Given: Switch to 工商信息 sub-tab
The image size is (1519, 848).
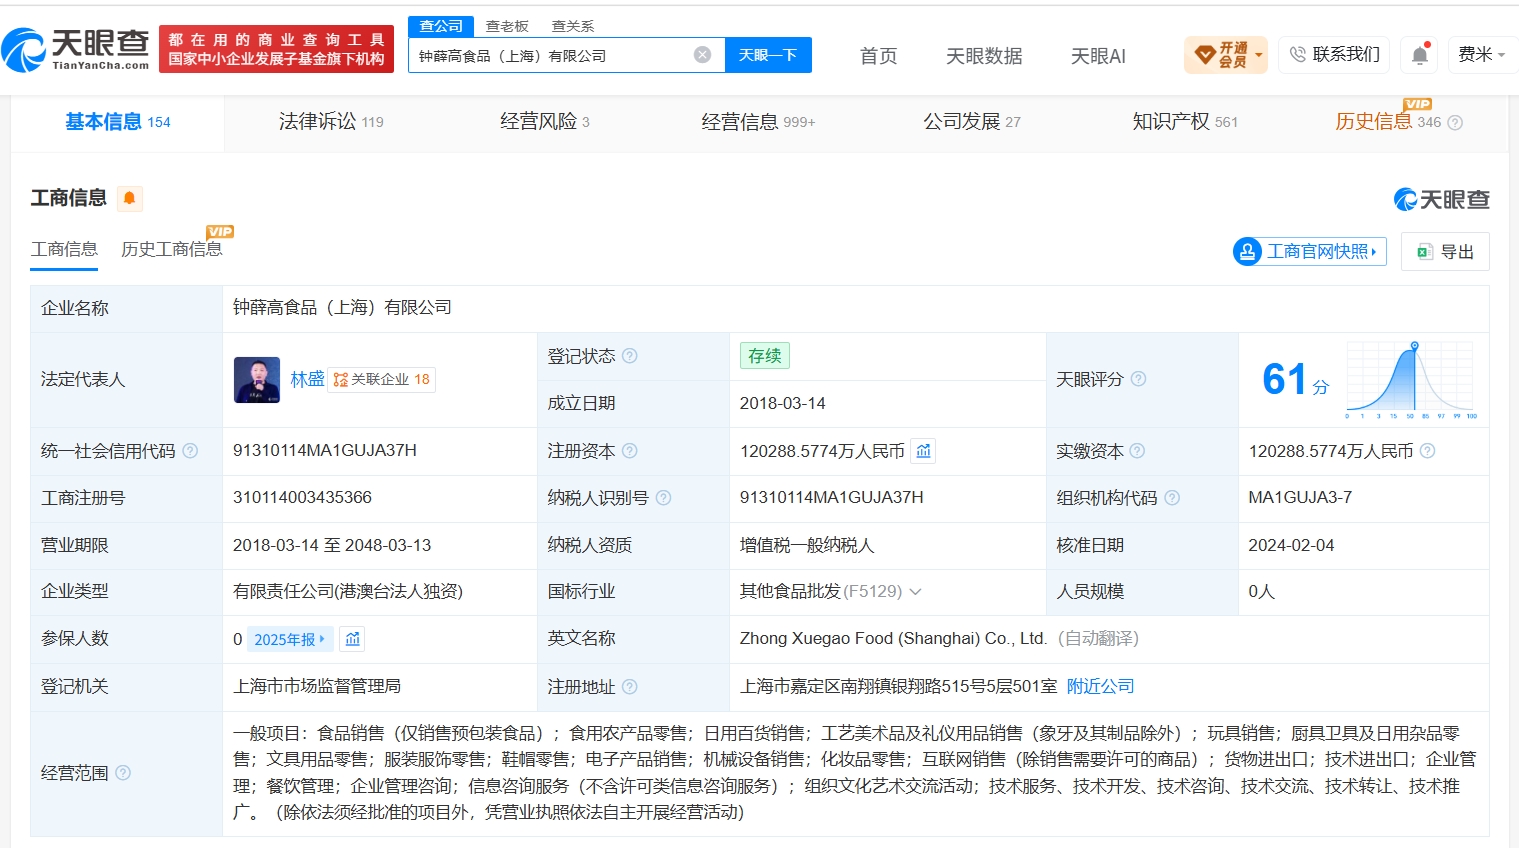Looking at the screenshot, I should [64, 249].
